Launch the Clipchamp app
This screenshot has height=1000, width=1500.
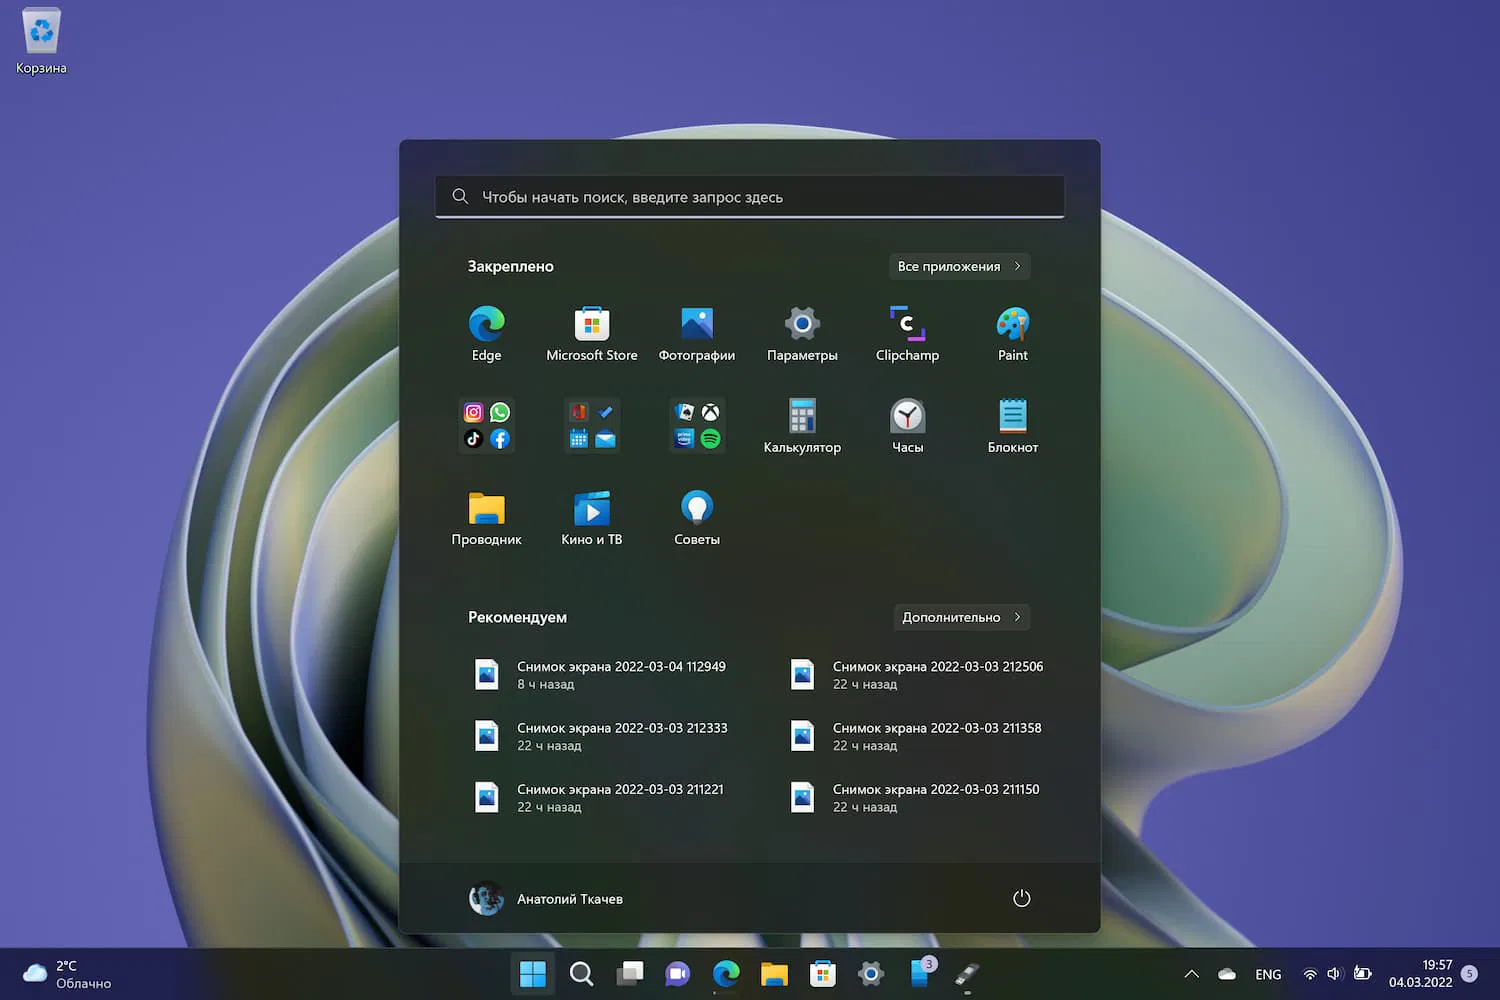coord(907,334)
